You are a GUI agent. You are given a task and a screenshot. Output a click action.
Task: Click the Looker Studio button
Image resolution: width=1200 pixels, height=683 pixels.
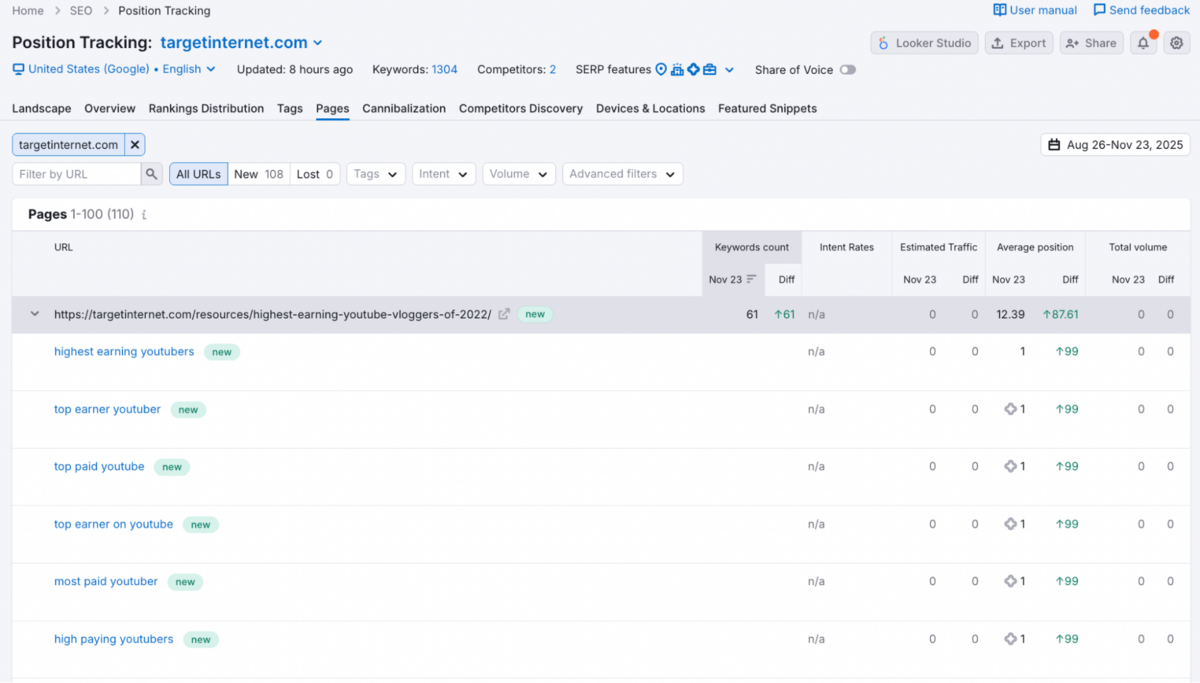point(924,43)
